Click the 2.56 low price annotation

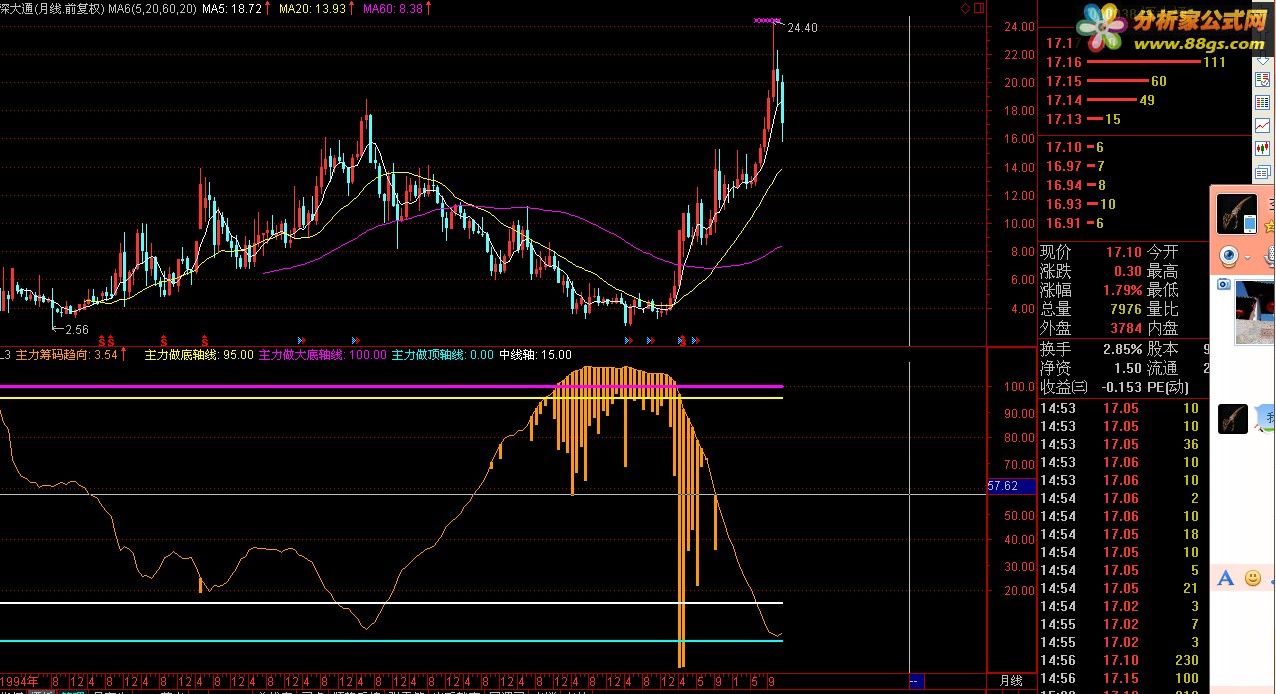point(77,329)
